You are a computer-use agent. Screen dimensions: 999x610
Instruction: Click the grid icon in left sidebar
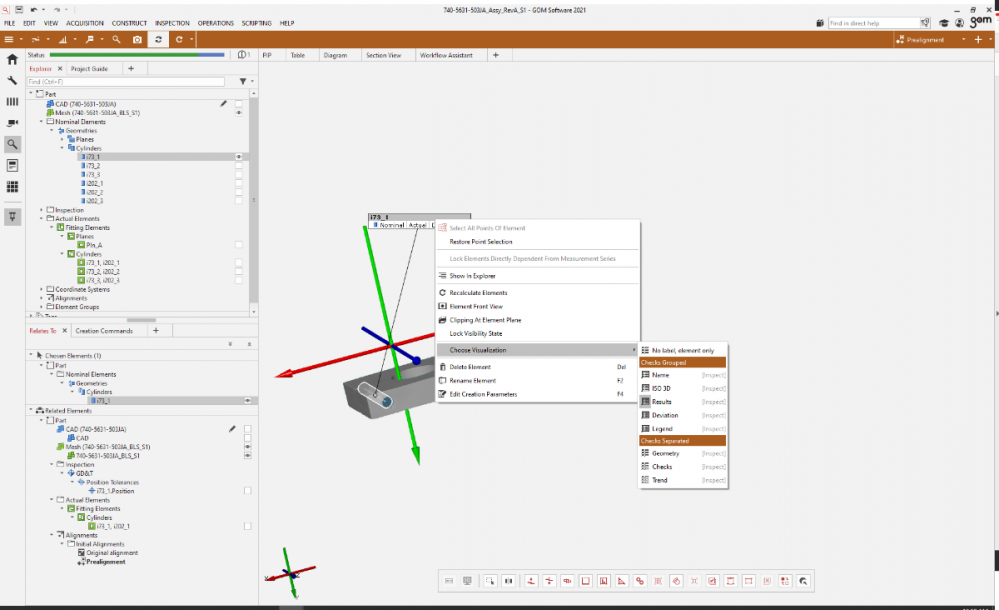(x=12, y=187)
